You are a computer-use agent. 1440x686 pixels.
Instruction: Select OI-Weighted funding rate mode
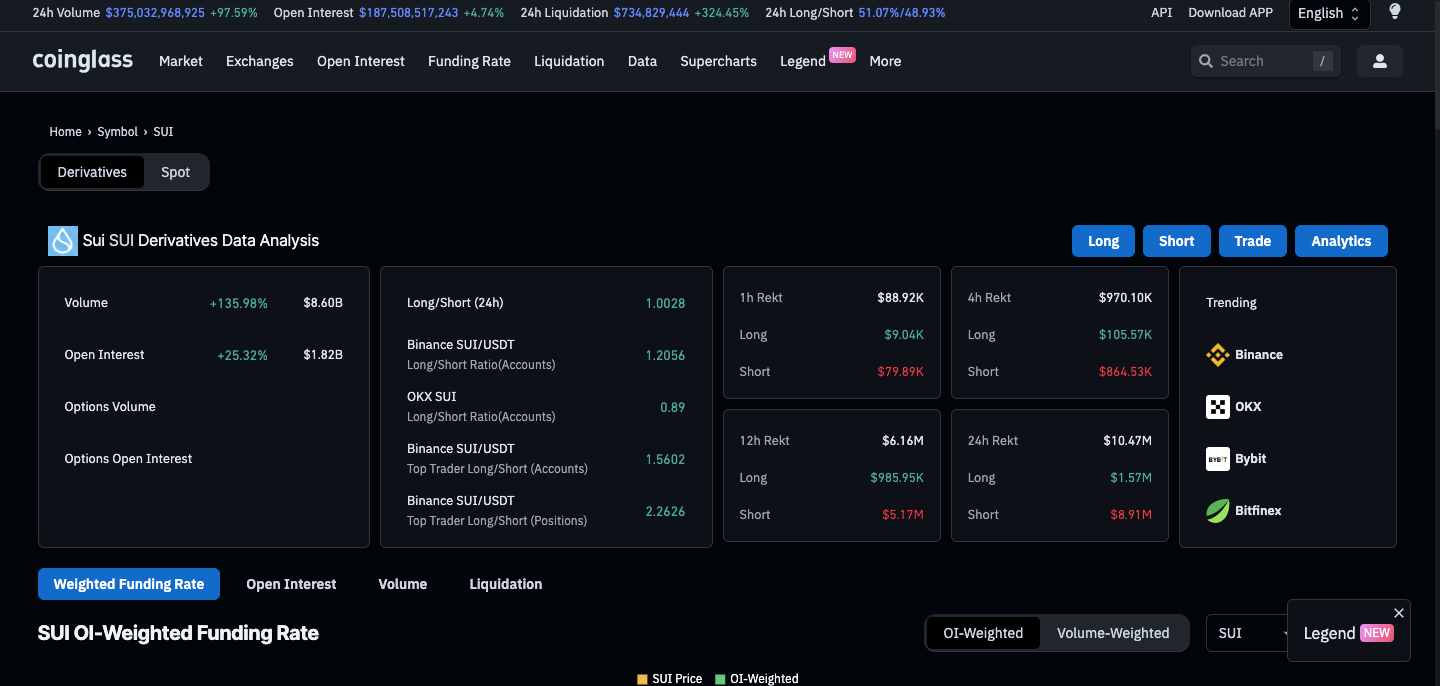coord(982,633)
